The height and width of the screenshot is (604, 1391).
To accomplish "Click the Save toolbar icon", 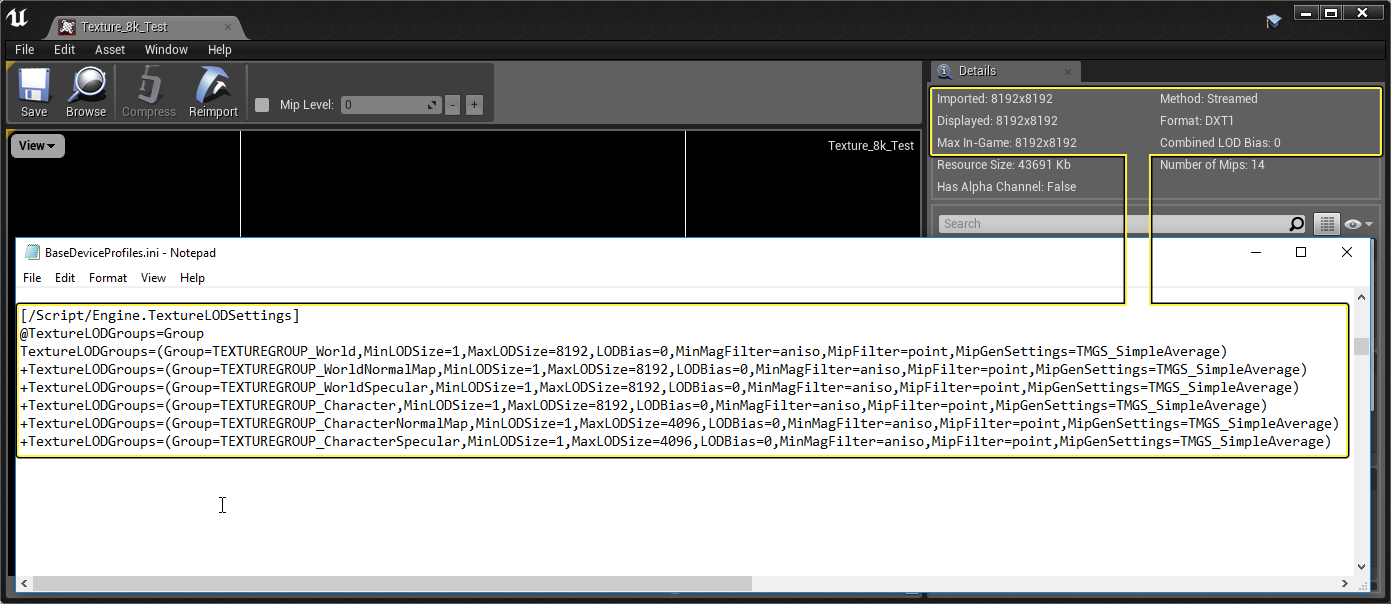I will [34, 92].
